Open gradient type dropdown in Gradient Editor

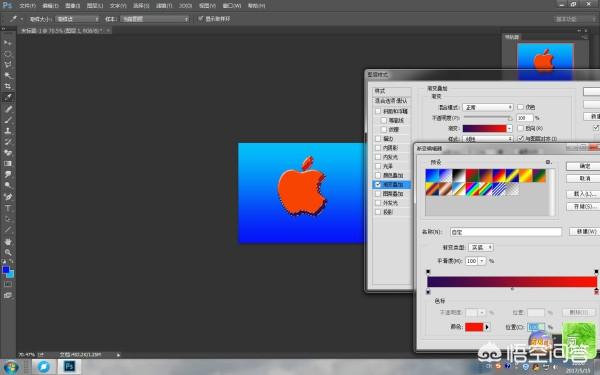pyautogui.click(x=481, y=248)
